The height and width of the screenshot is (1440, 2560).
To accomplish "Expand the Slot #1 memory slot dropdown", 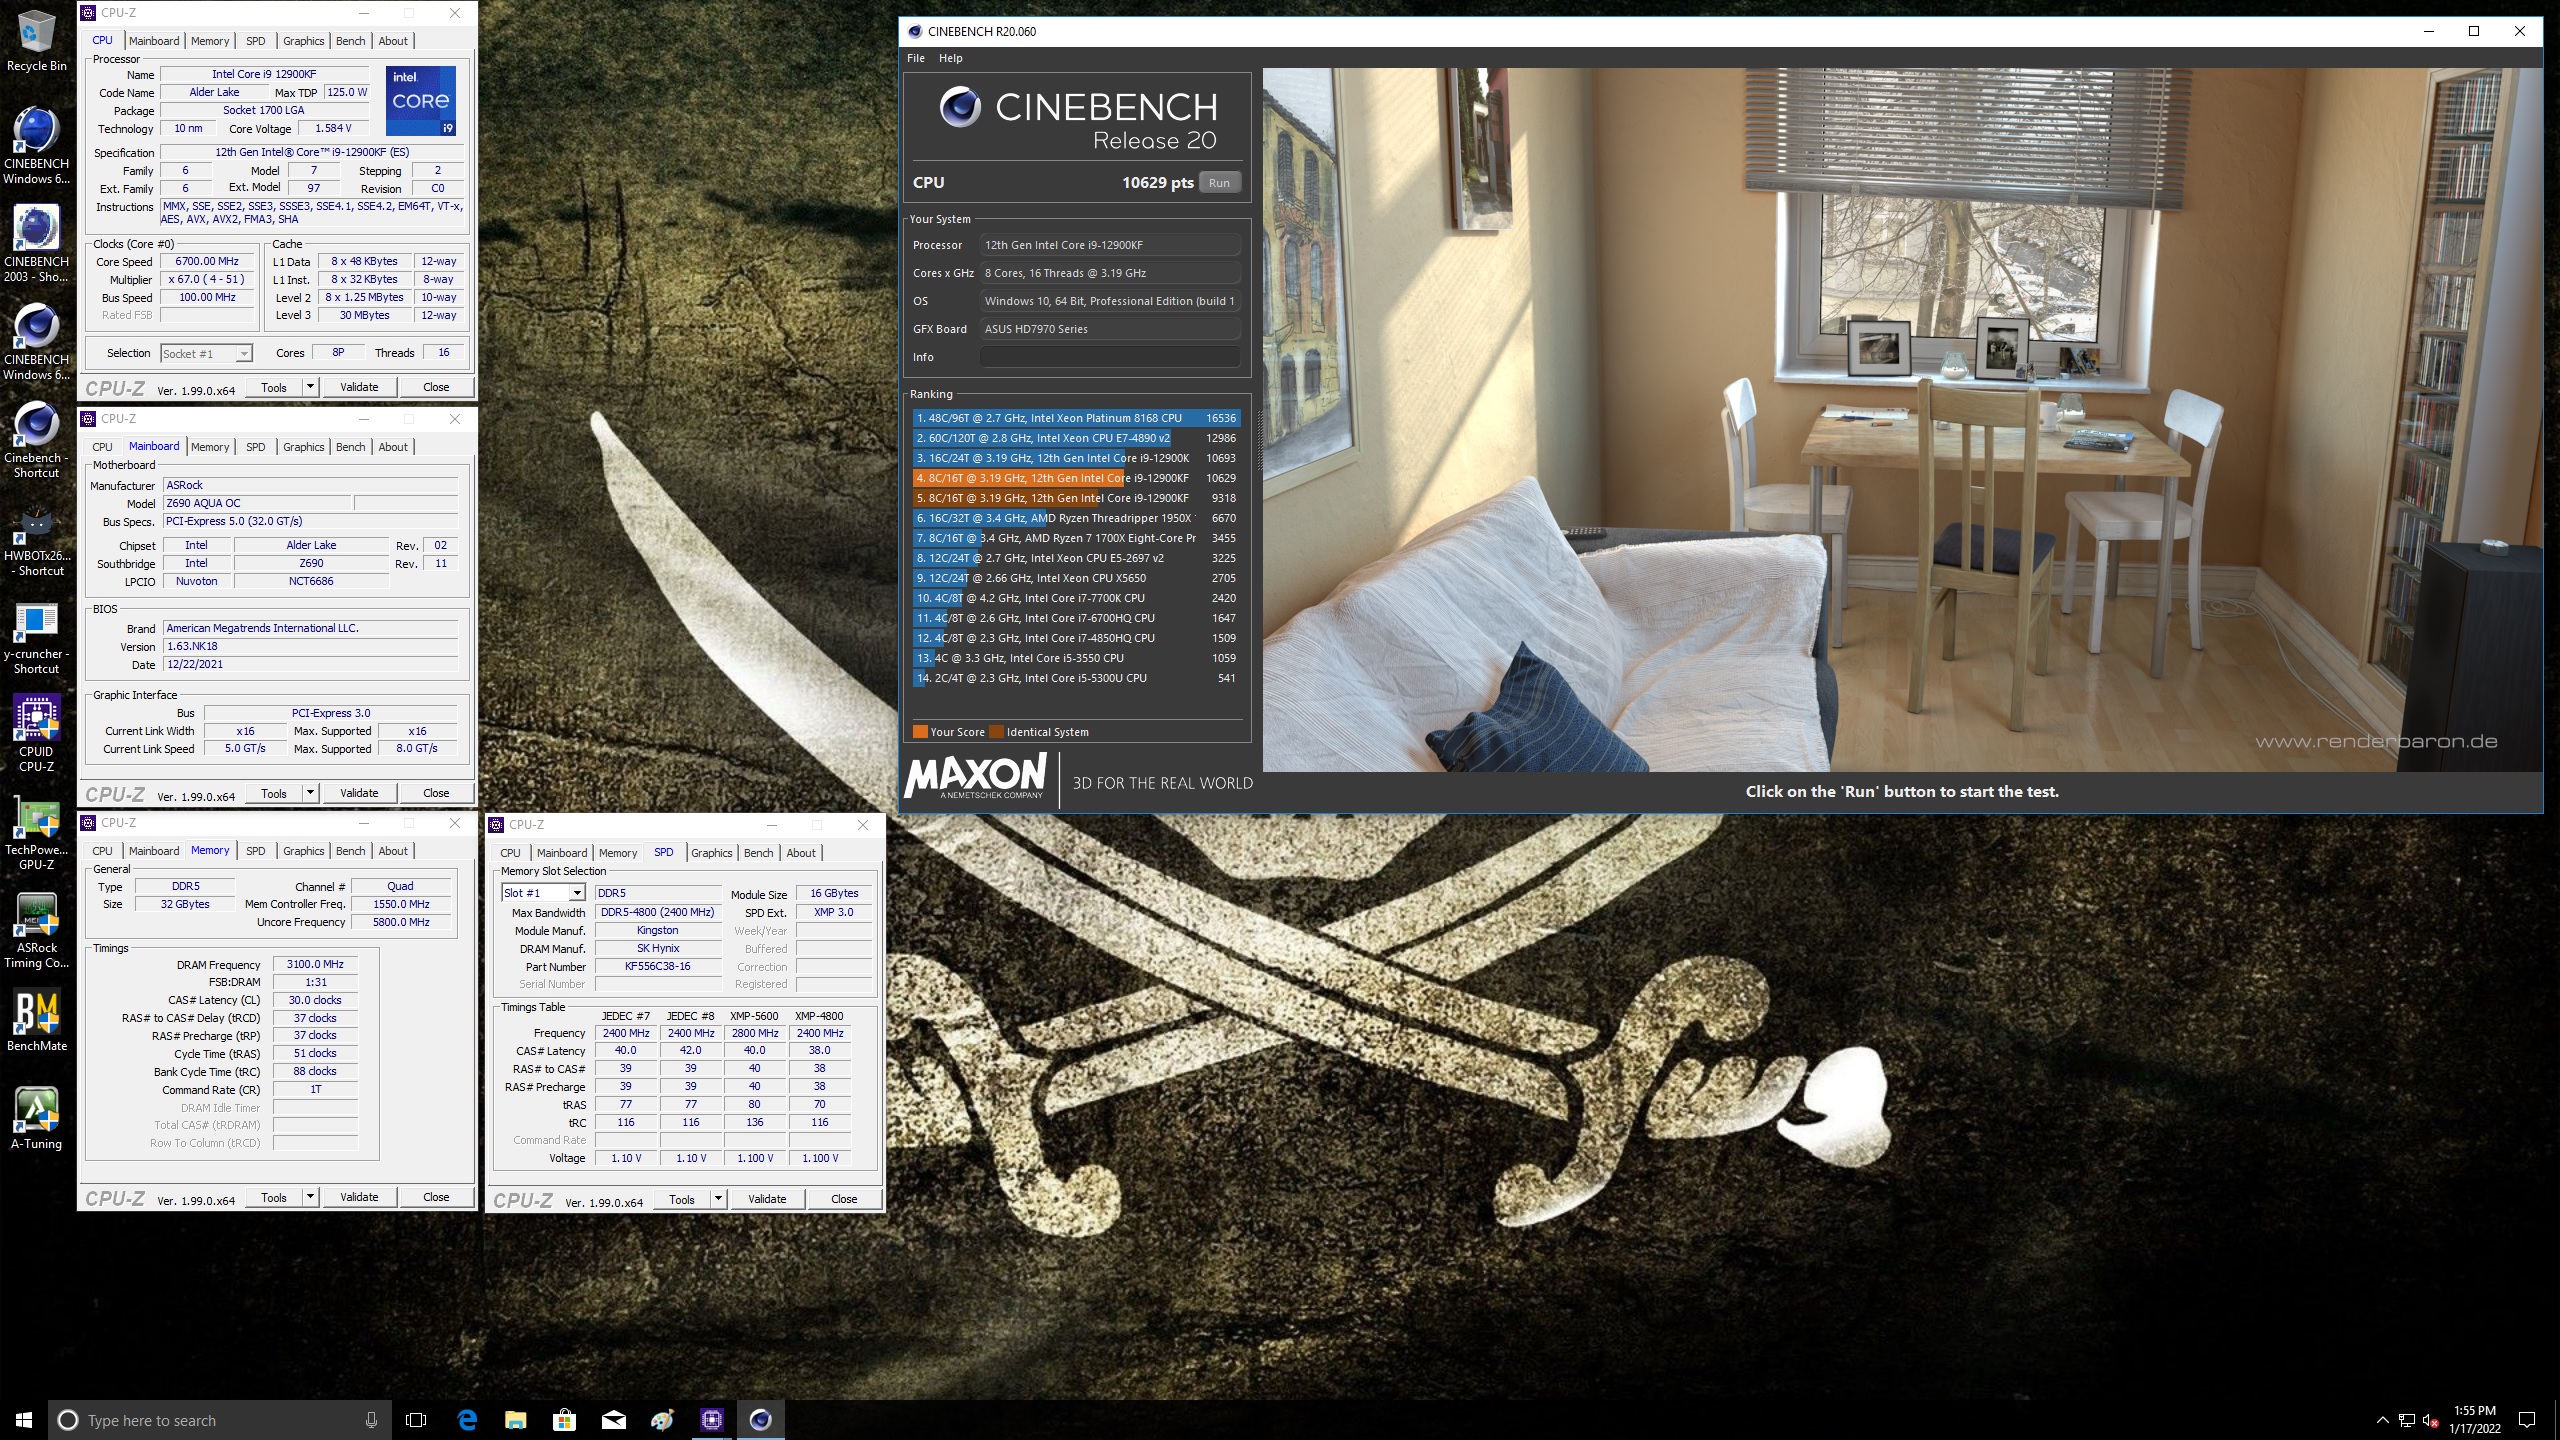I will (577, 893).
